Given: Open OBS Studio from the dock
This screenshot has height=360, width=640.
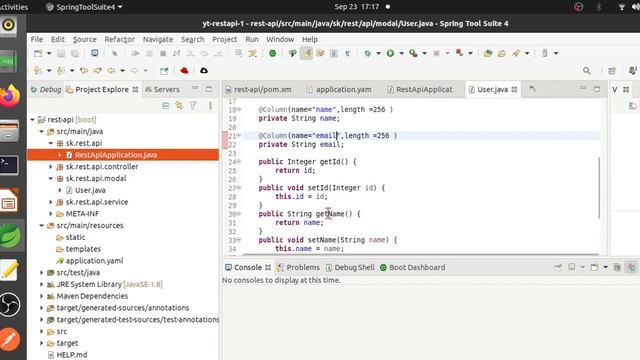Looking at the screenshot, I should pos(10,304).
